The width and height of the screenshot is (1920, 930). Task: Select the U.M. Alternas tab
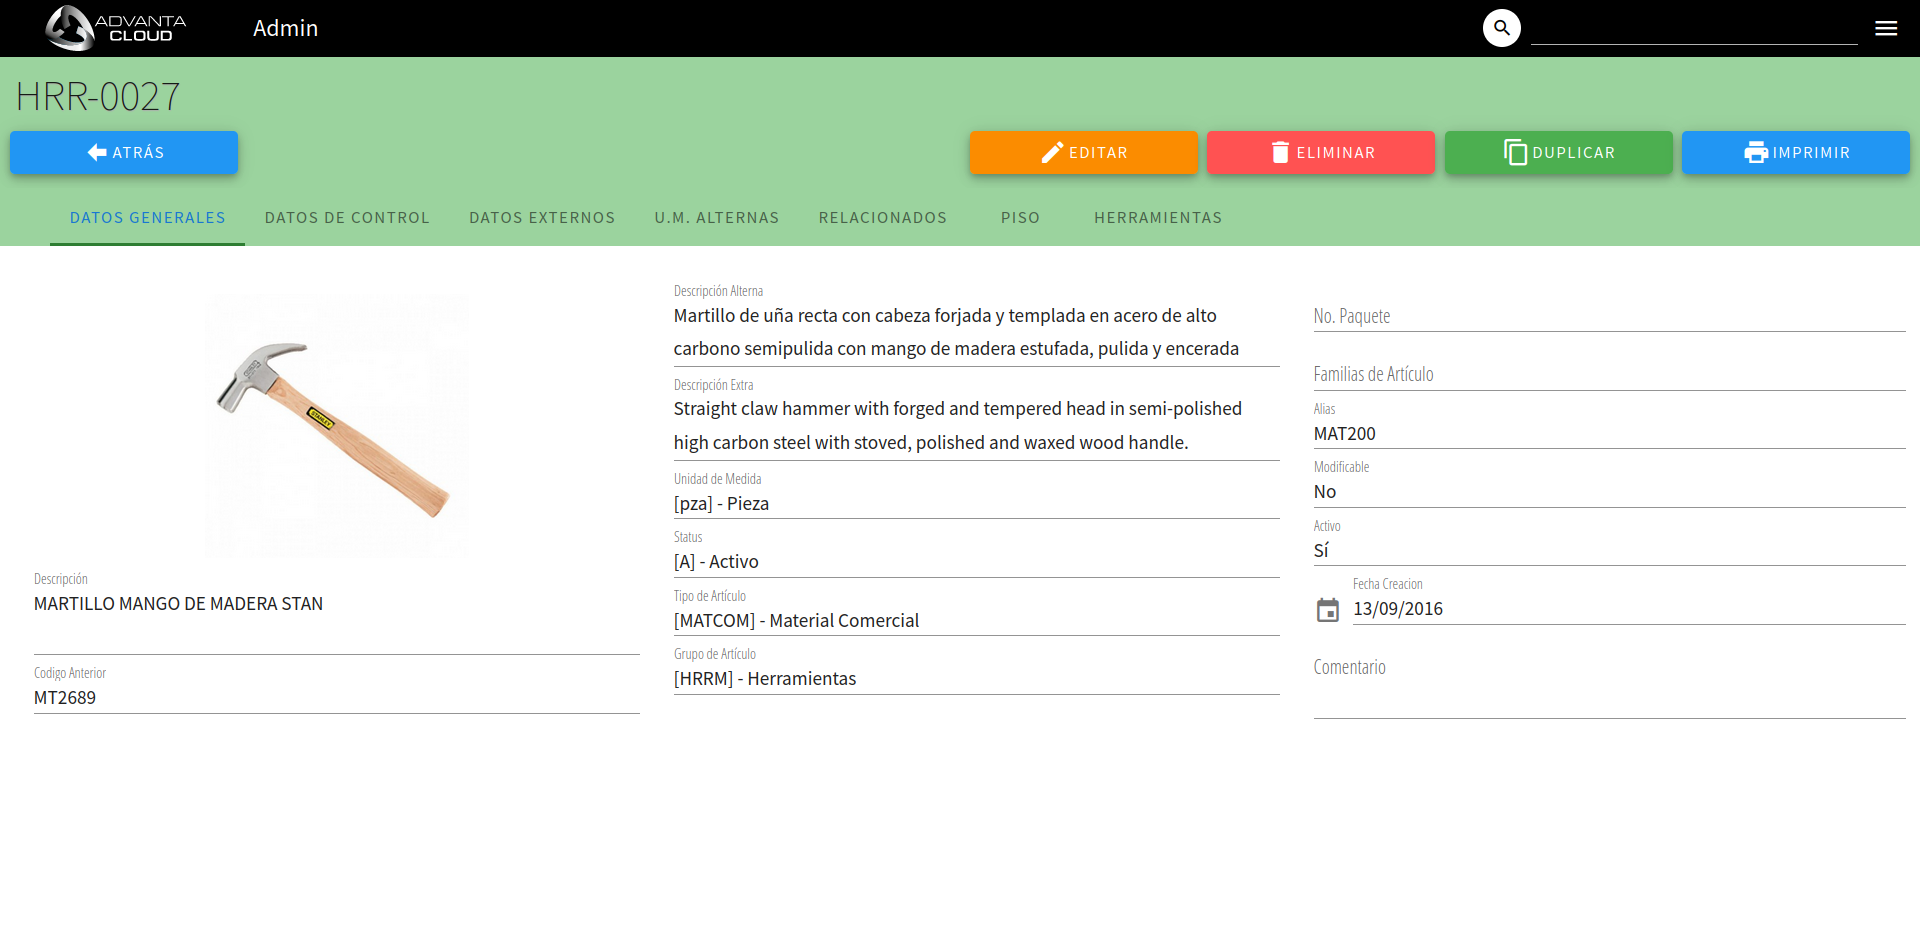pyautogui.click(x=717, y=217)
